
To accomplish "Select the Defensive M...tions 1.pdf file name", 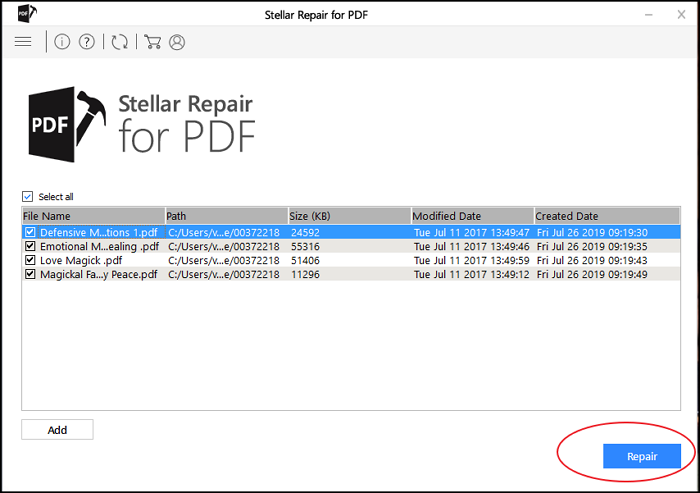I will coord(99,232).
